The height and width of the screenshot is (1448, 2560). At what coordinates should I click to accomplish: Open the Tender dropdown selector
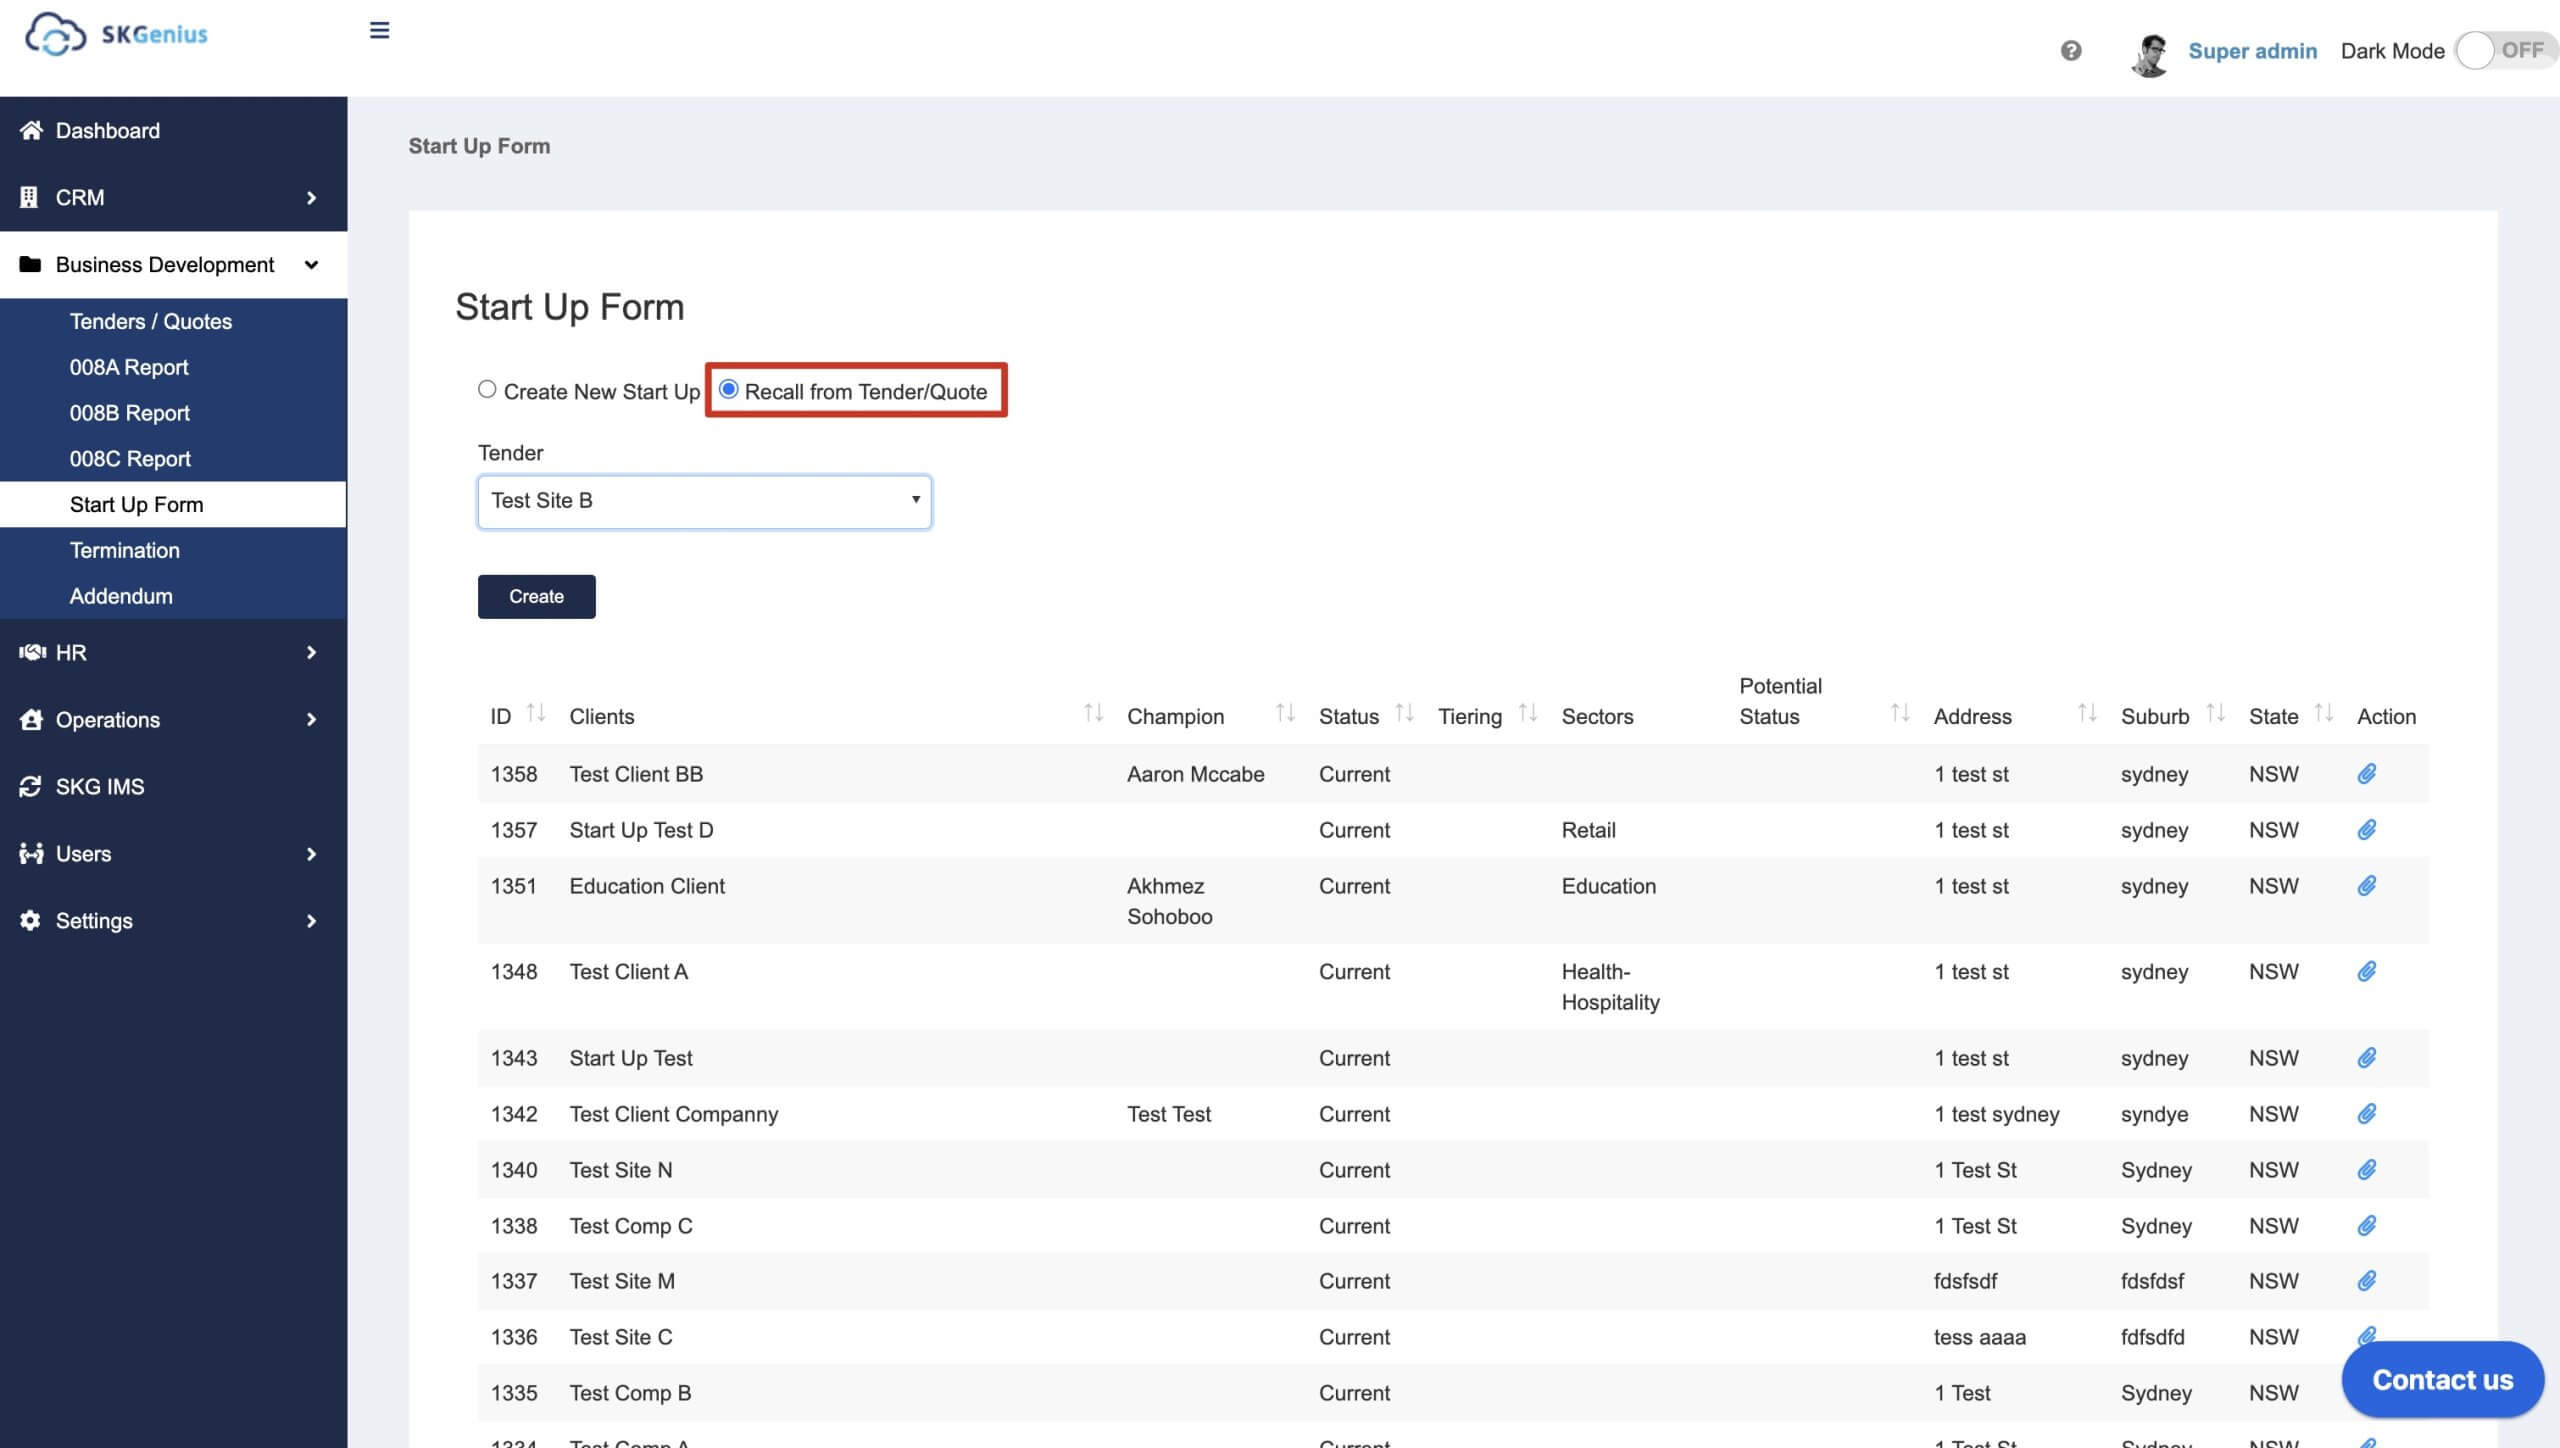(703, 499)
